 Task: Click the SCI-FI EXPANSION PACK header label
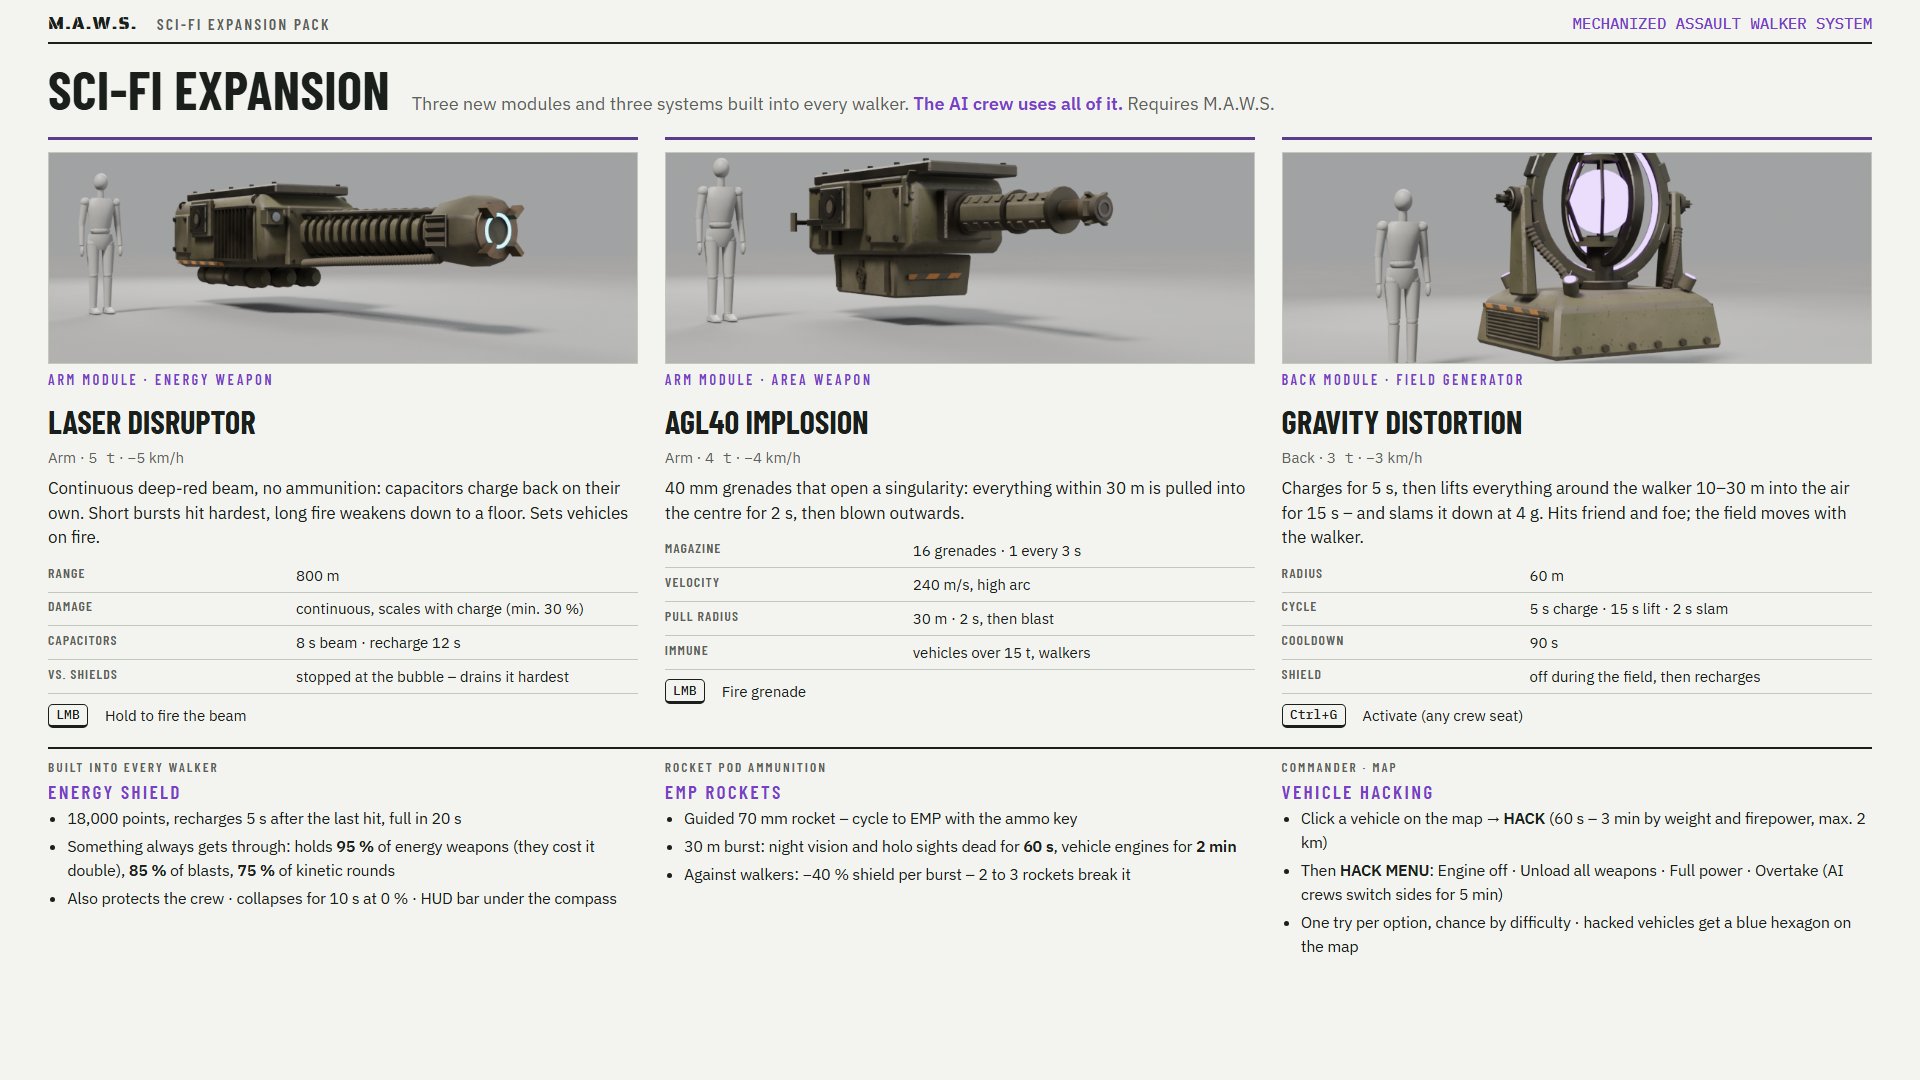click(x=243, y=24)
